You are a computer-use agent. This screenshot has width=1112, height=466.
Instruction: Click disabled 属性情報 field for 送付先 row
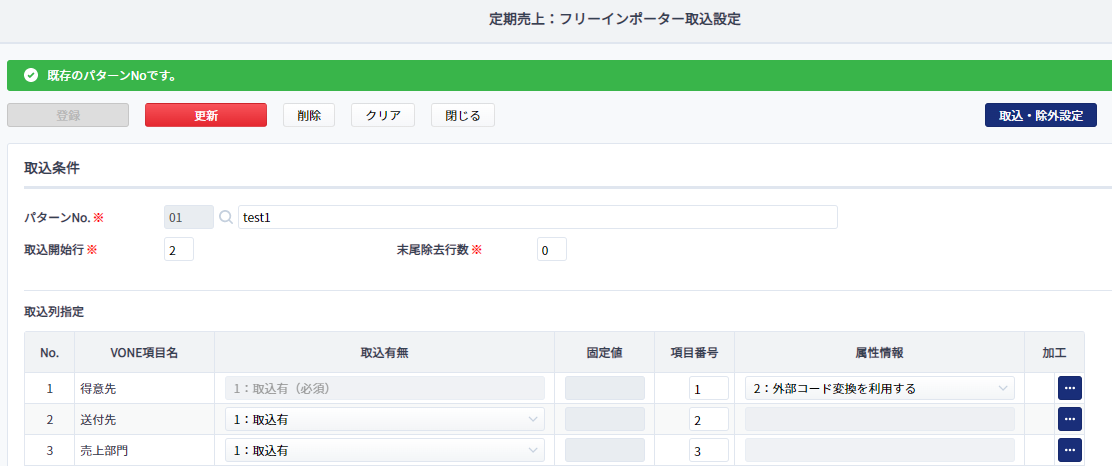click(x=879, y=419)
